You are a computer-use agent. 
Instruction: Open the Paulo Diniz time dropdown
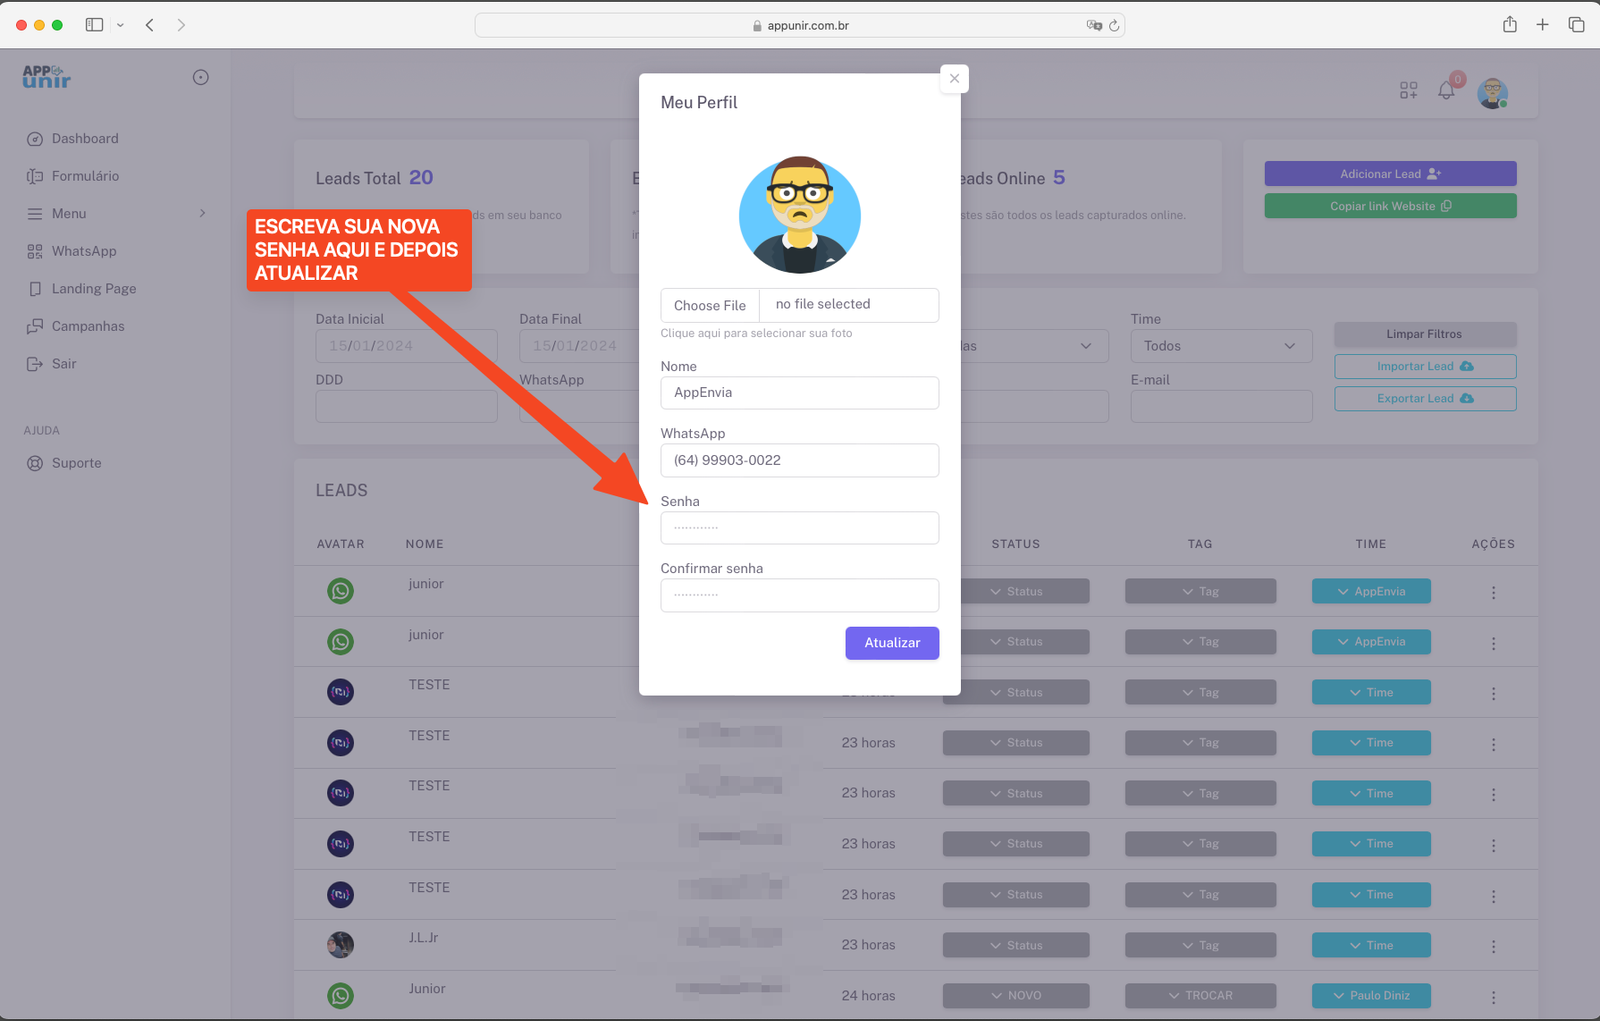pos(1370,996)
